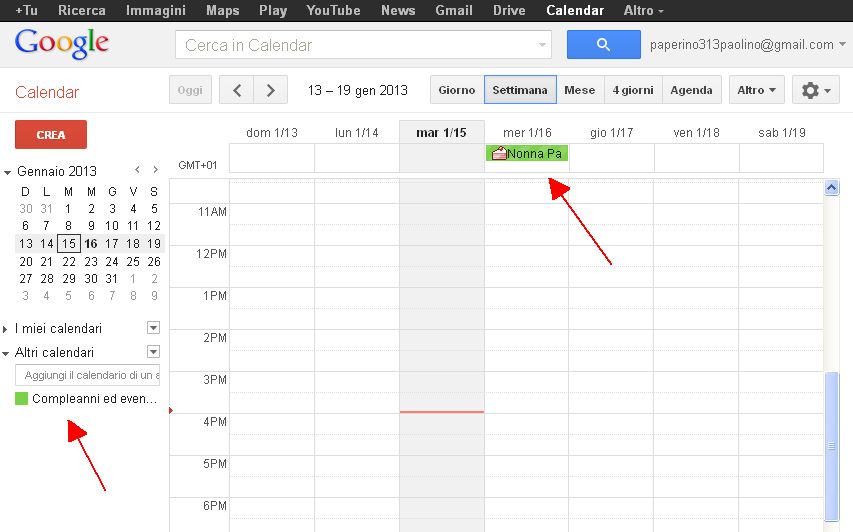Open YouTube in the top bar

[x=333, y=10]
